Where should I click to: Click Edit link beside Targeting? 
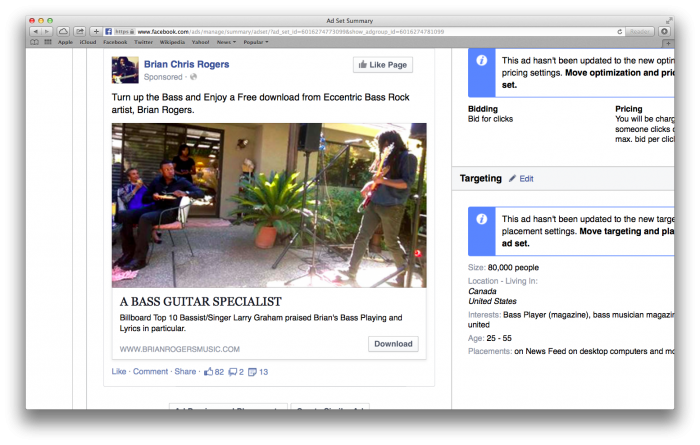(x=526, y=179)
